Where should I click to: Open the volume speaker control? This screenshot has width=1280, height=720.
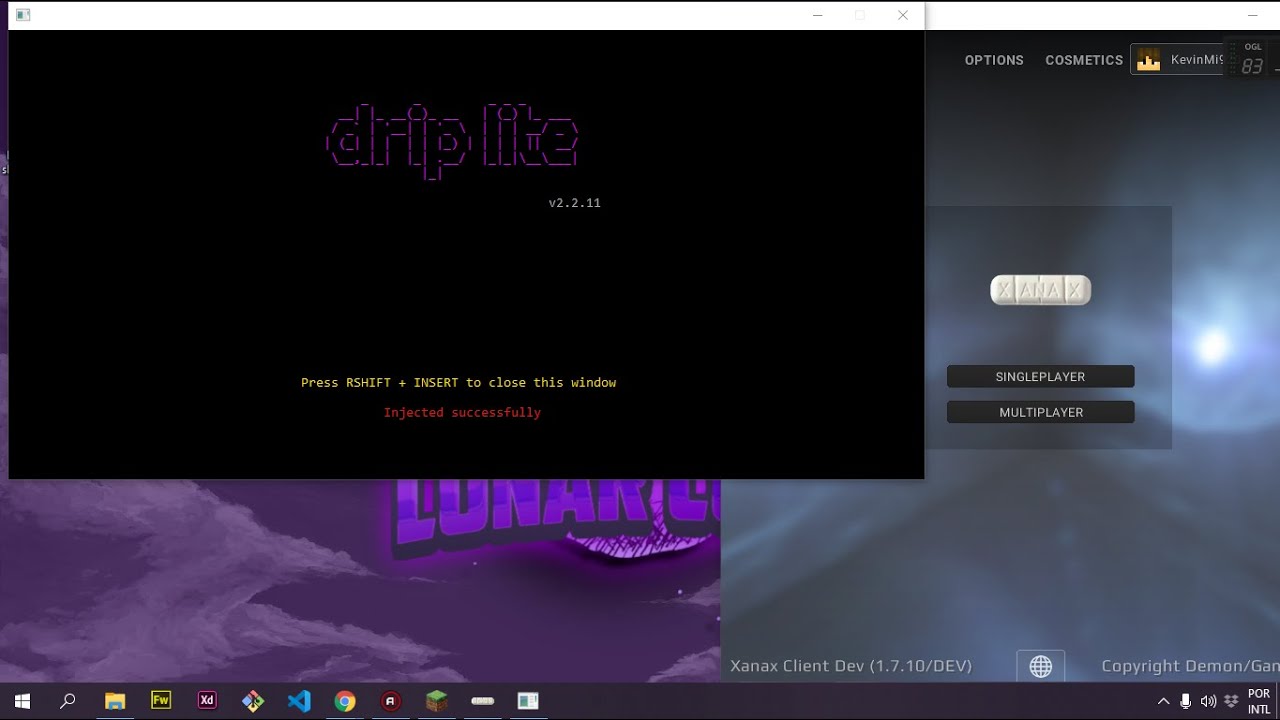pos(1208,701)
